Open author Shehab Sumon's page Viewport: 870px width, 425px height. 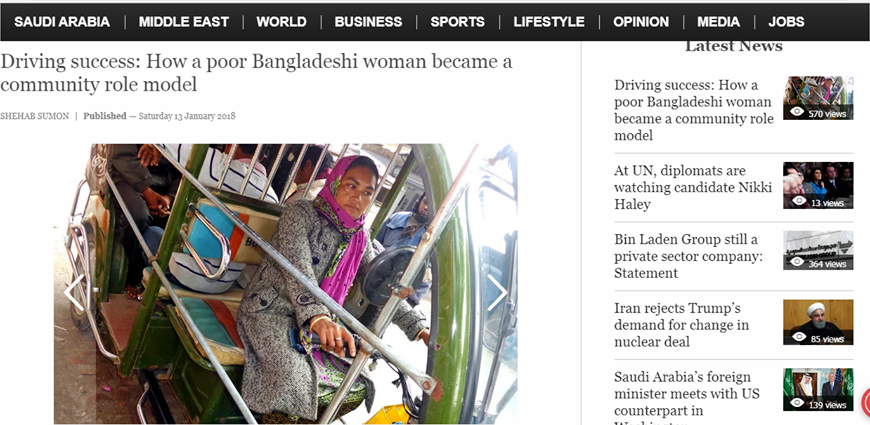[x=34, y=116]
